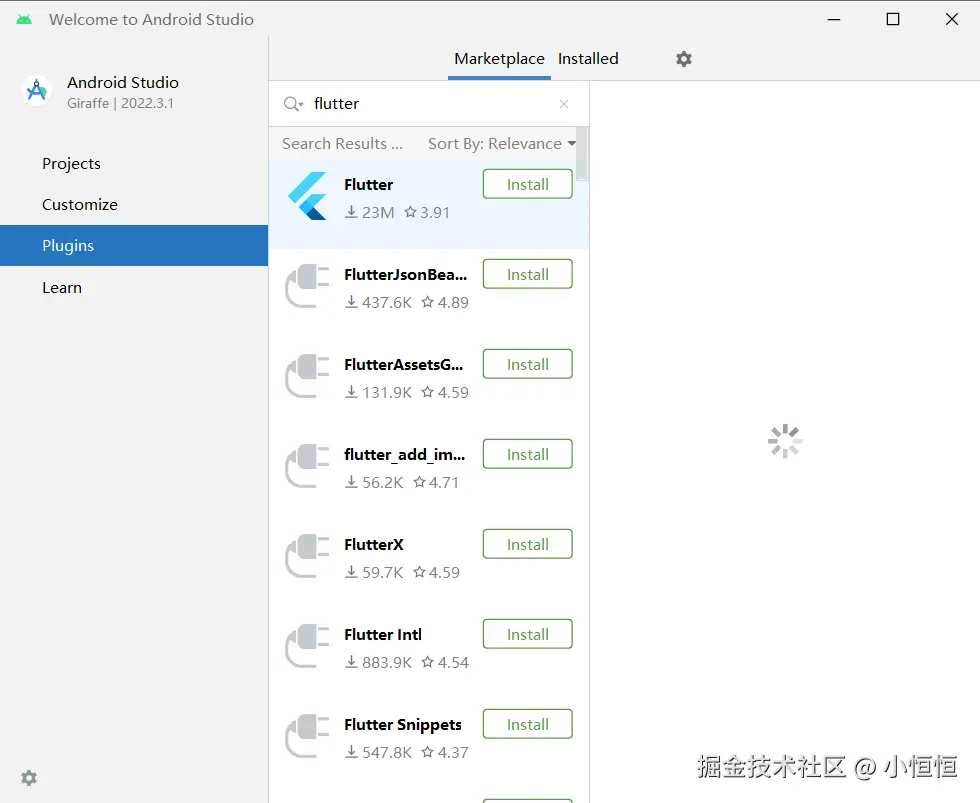Click the Android Studio logo icon
Image resolution: width=980 pixels, height=803 pixels.
coord(37,91)
